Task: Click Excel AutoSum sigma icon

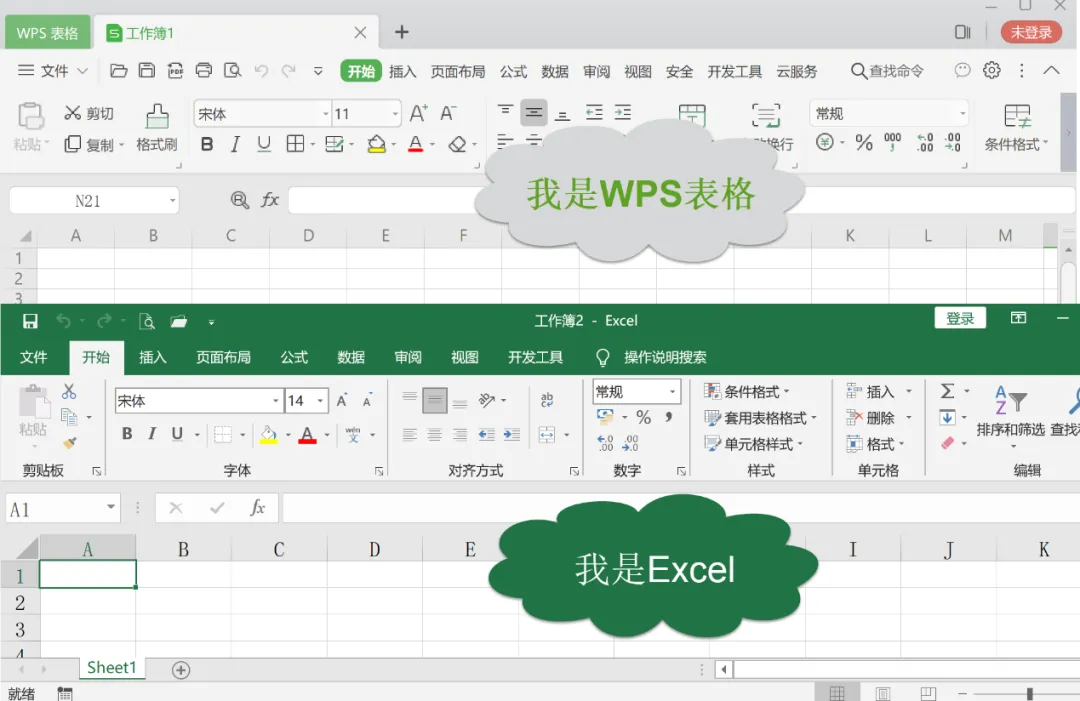Action: click(948, 391)
